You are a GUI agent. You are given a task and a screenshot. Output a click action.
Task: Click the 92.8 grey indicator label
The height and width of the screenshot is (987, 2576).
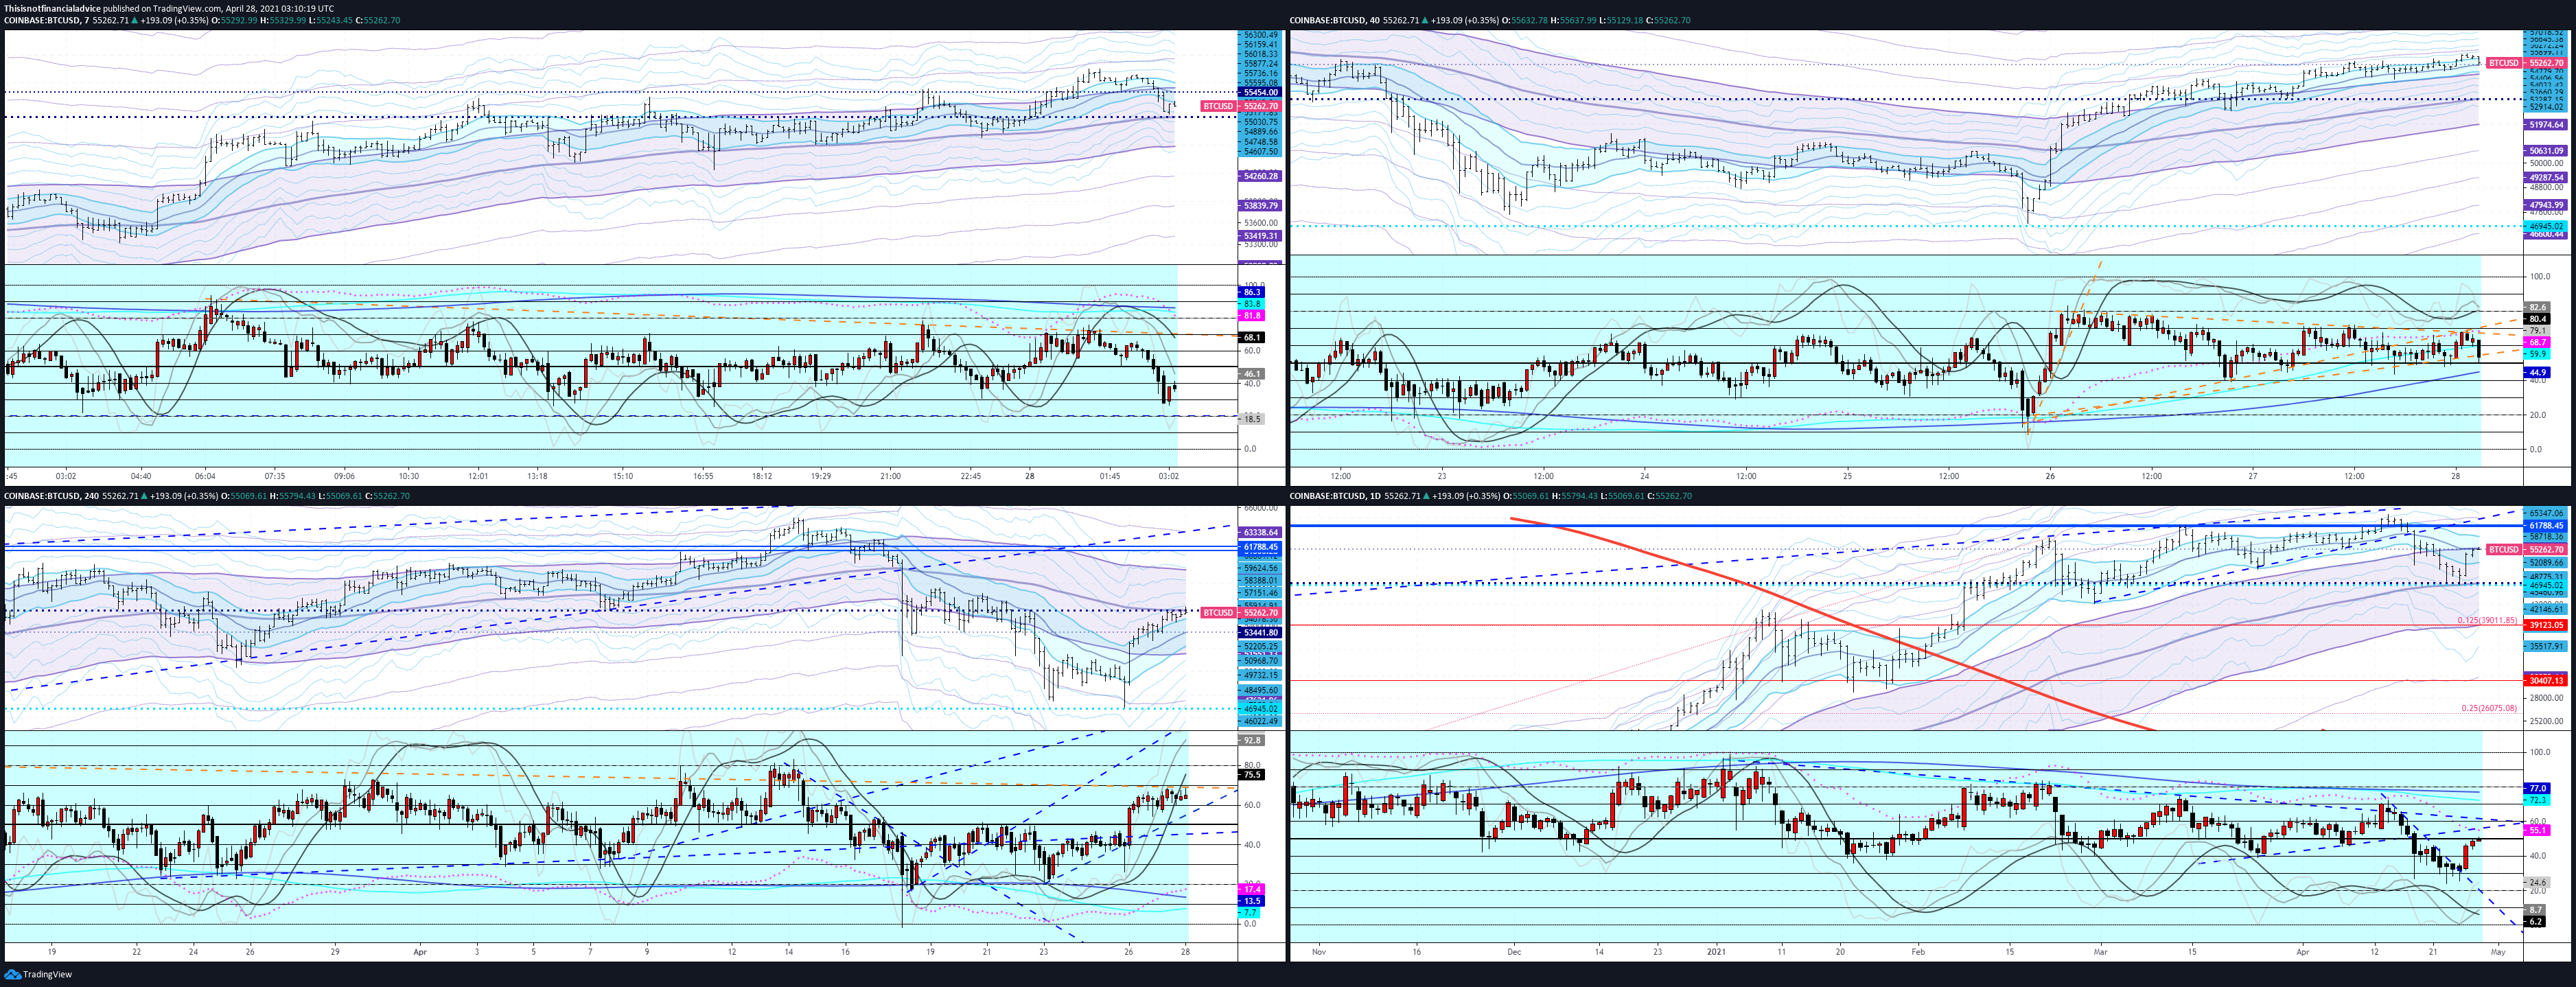tap(1252, 741)
